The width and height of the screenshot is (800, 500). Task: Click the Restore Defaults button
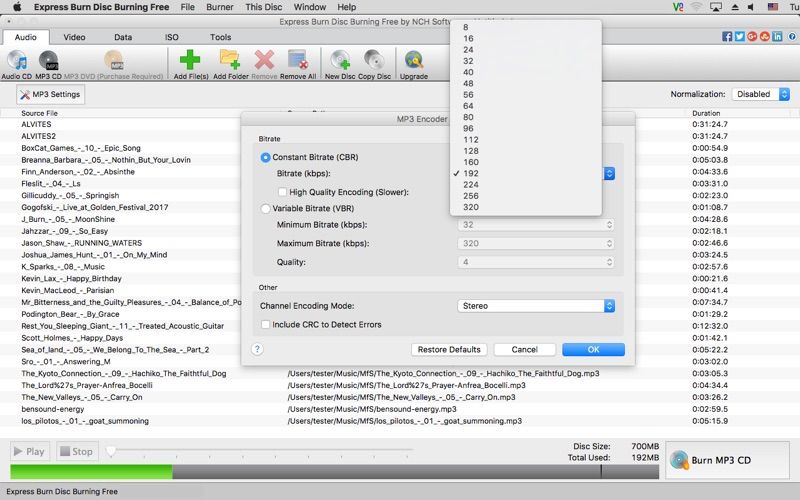(x=449, y=349)
